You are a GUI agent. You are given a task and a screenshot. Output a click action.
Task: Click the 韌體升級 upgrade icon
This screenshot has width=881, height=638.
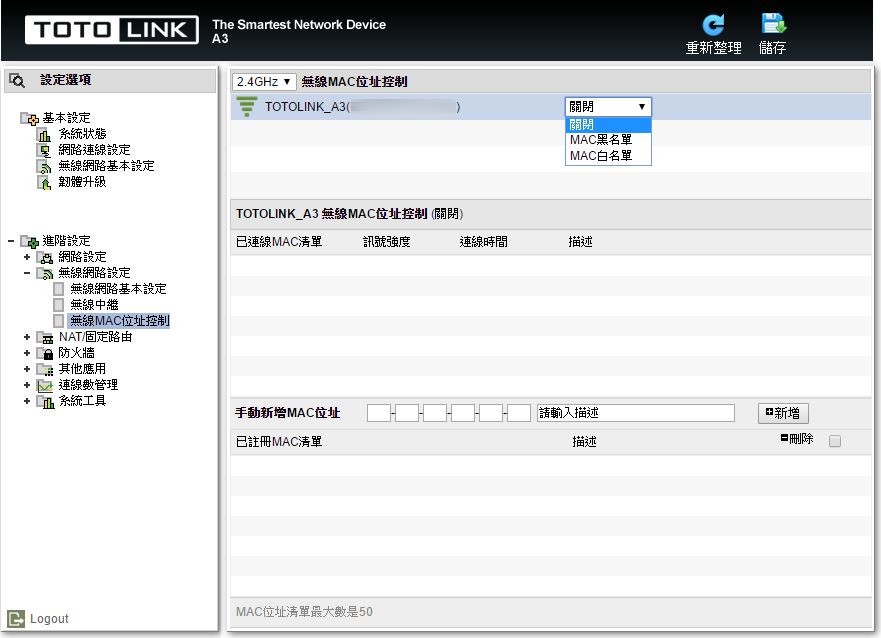(44, 183)
